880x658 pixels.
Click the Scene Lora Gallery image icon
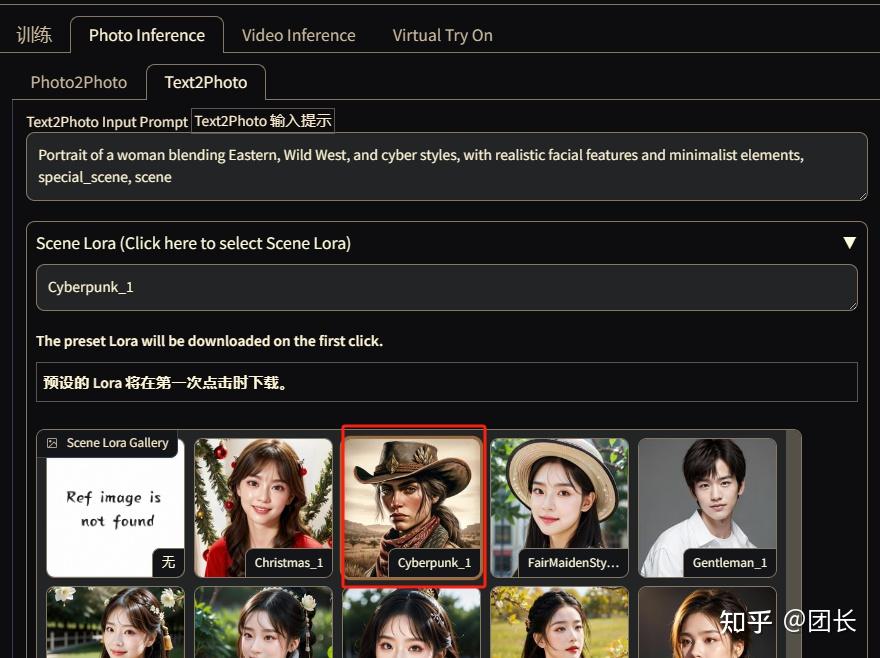pos(52,443)
